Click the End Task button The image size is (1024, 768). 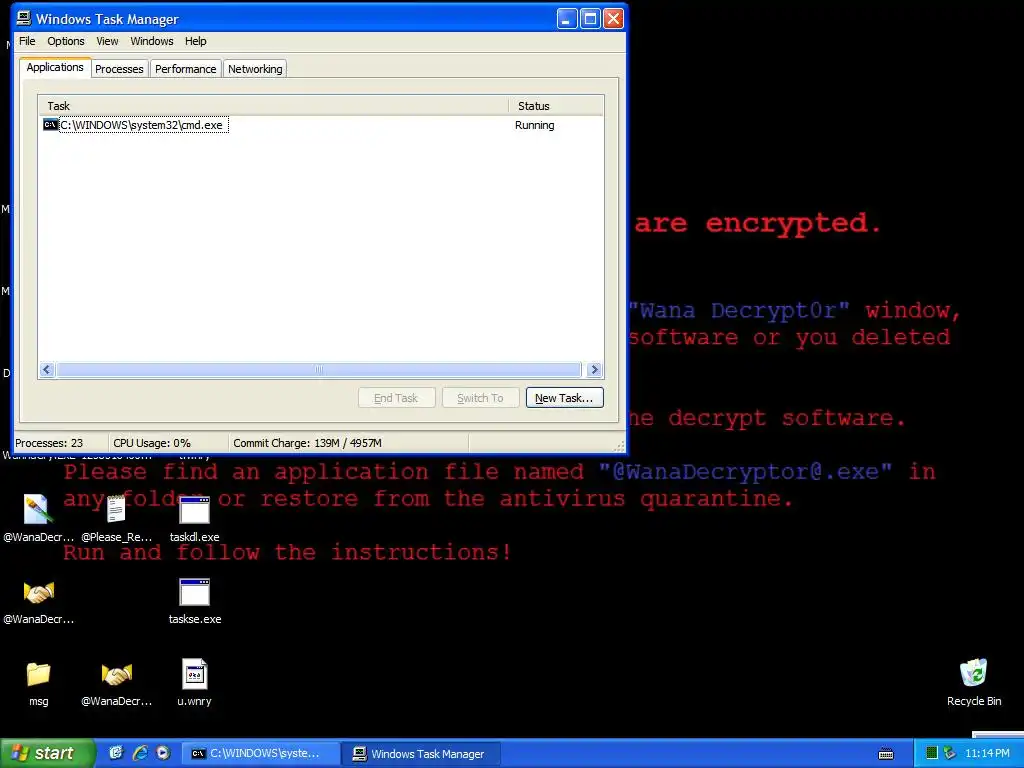396,398
